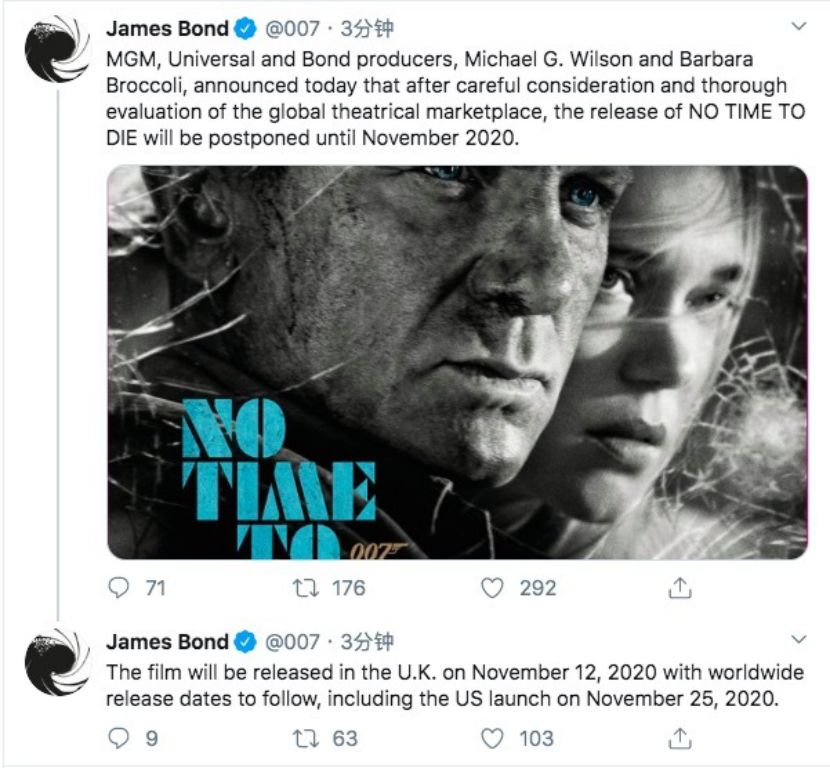Click reply icon on the first tweet
Image resolution: width=830 pixels, height=768 pixels.
[x=119, y=588]
